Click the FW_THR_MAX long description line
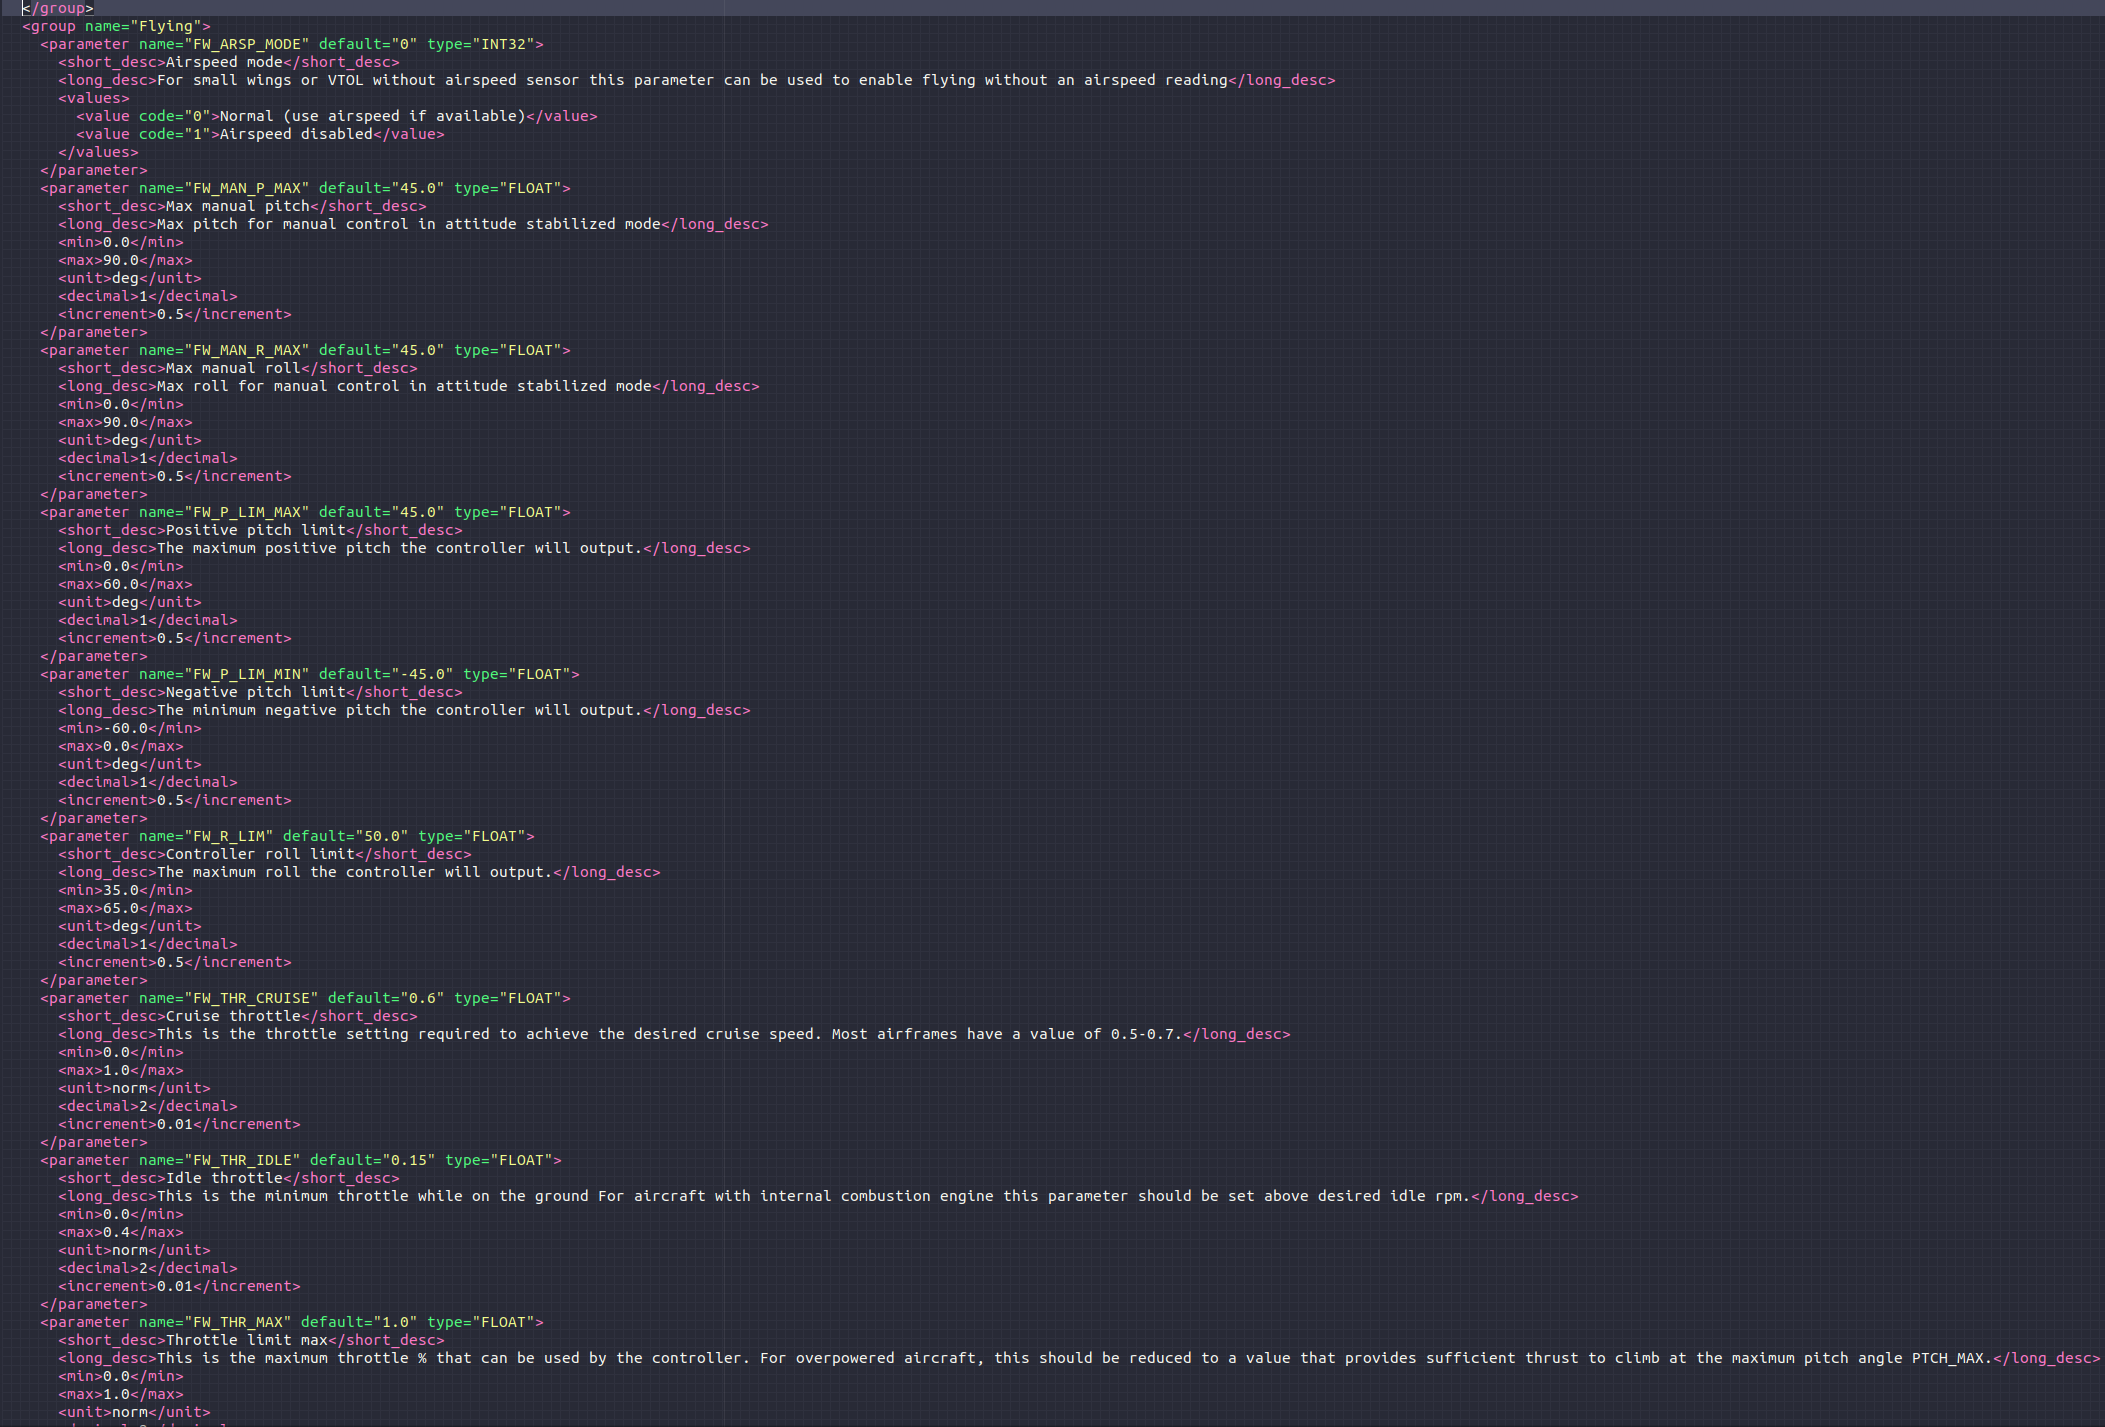2105x1427 pixels. (700, 1358)
